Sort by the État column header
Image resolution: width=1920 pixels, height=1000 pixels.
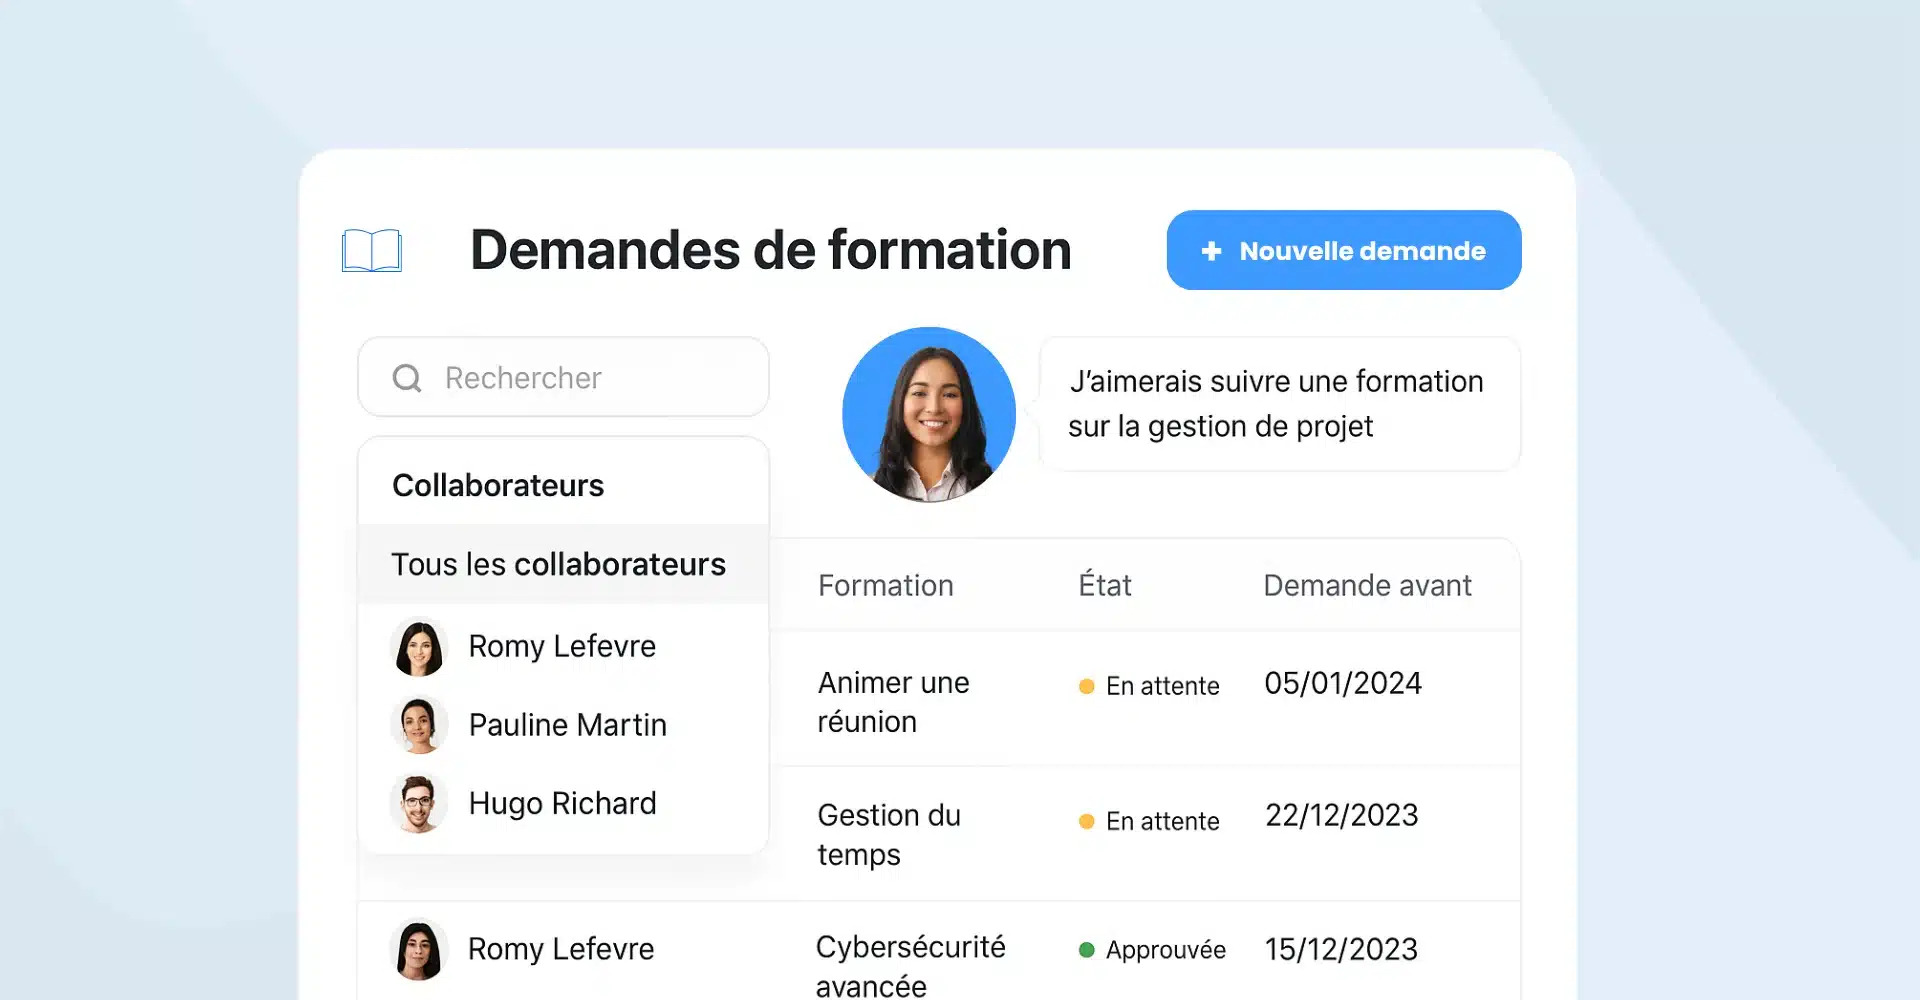click(1104, 585)
